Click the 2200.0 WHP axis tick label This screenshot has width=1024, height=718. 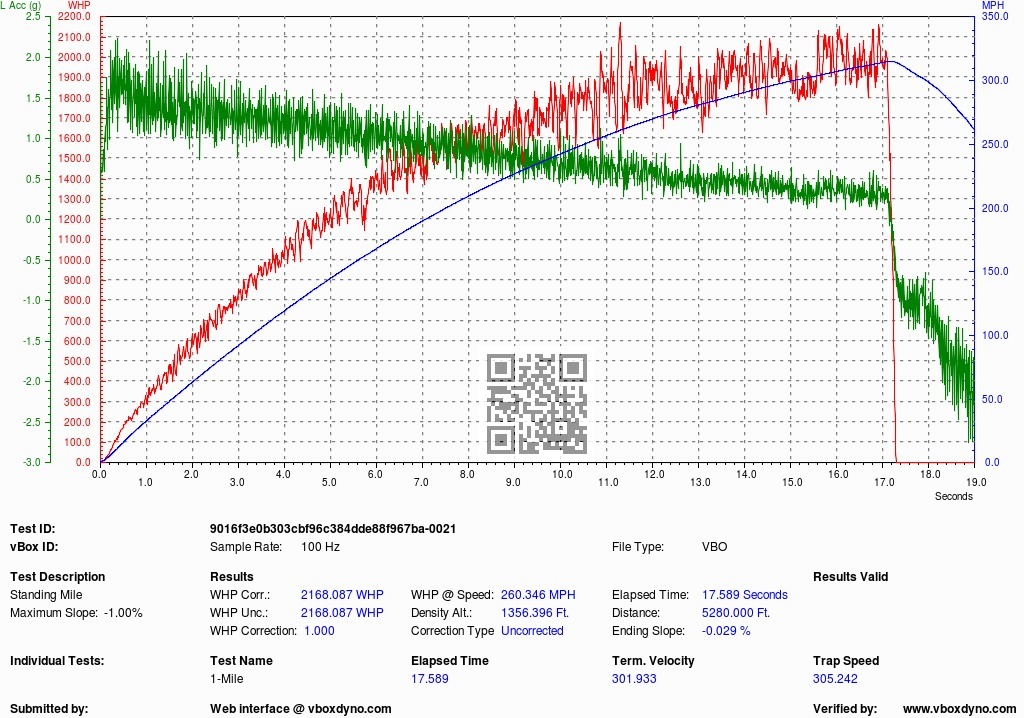74,17
